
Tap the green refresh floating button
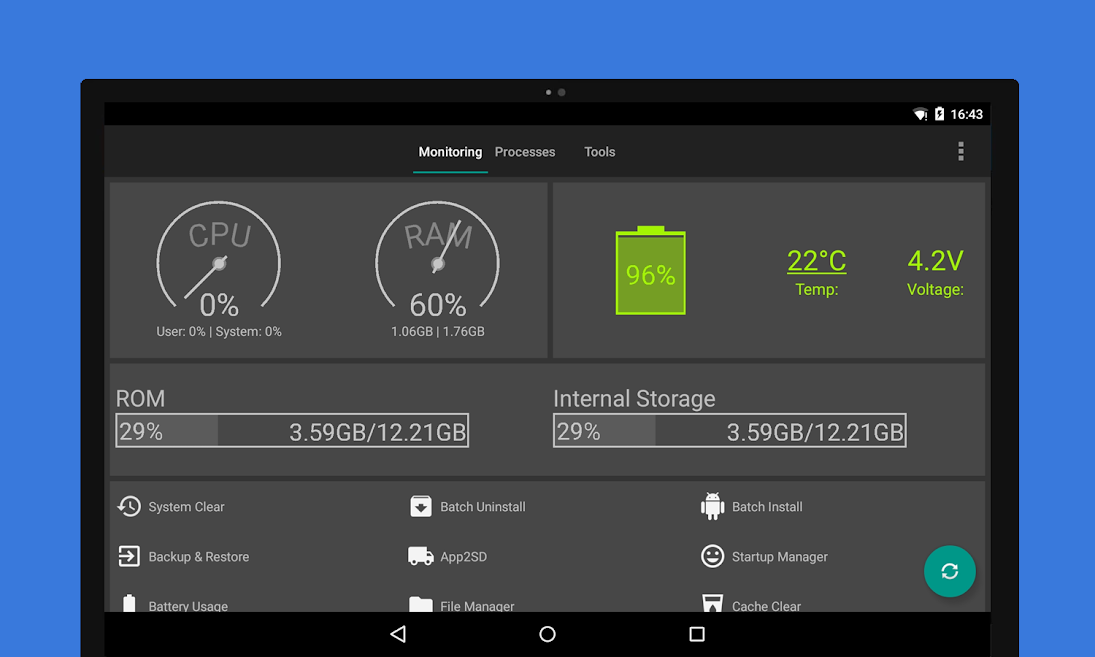pos(949,571)
